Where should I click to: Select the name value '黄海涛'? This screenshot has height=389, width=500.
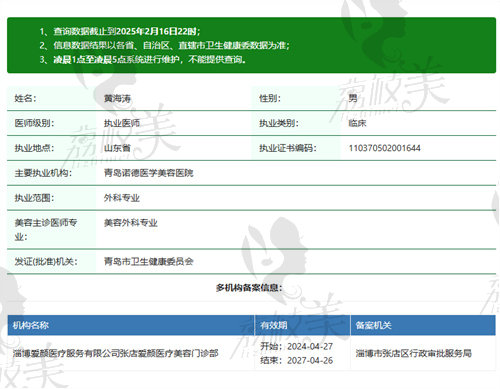tap(117, 98)
